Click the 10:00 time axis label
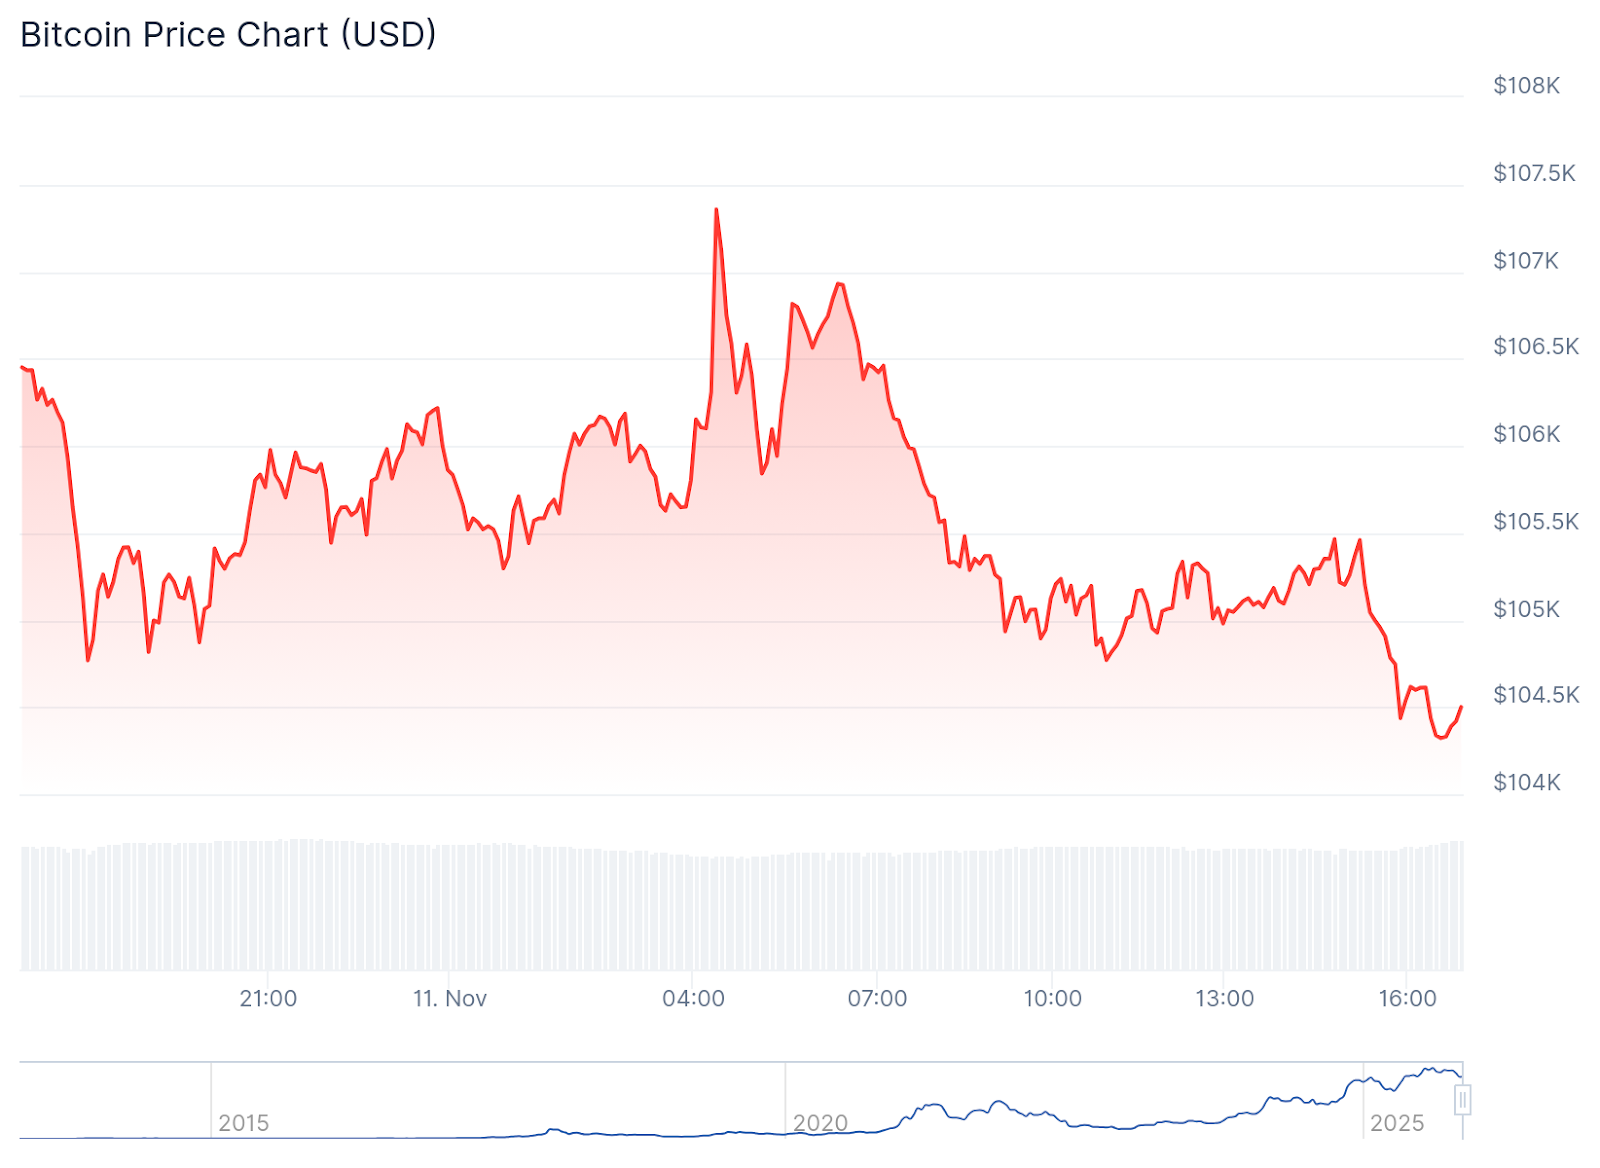 click(1052, 999)
